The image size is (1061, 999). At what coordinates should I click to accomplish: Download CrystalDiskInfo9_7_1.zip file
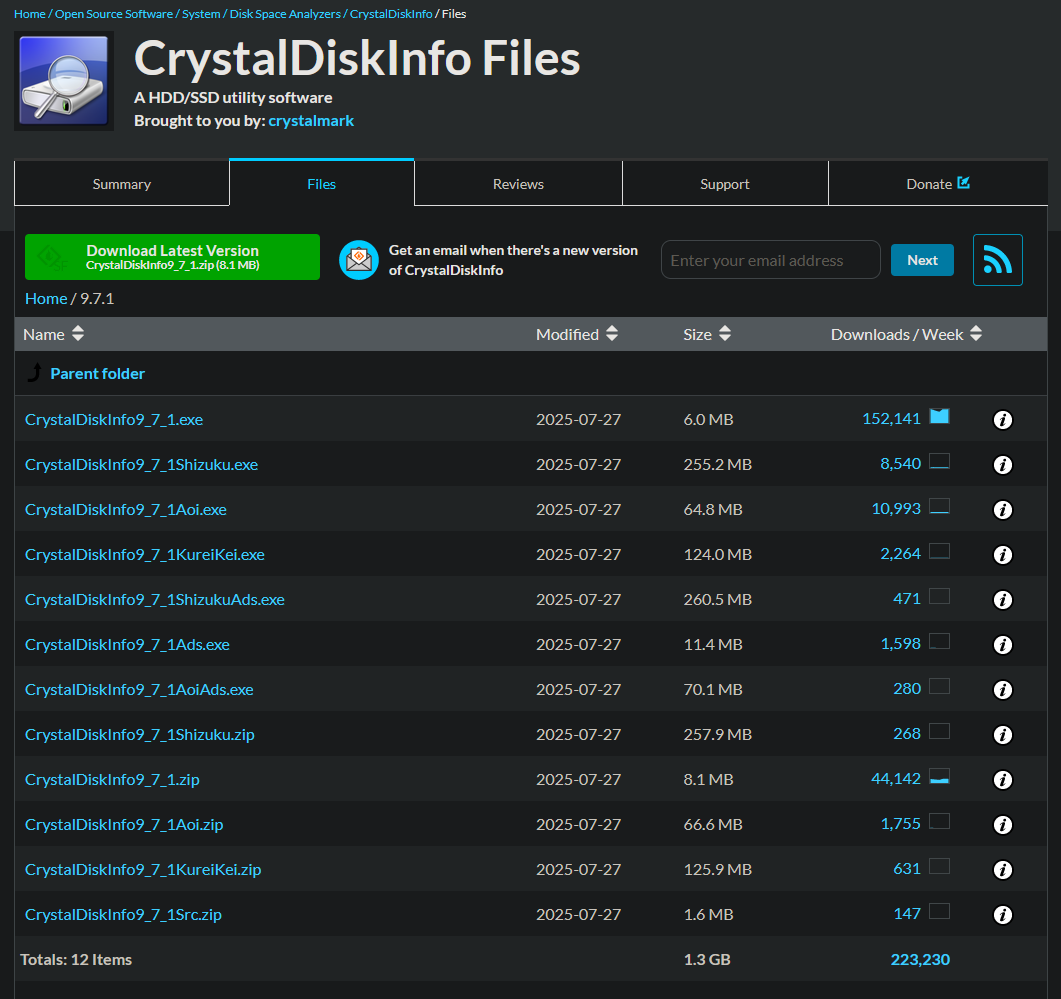coord(112,780)
